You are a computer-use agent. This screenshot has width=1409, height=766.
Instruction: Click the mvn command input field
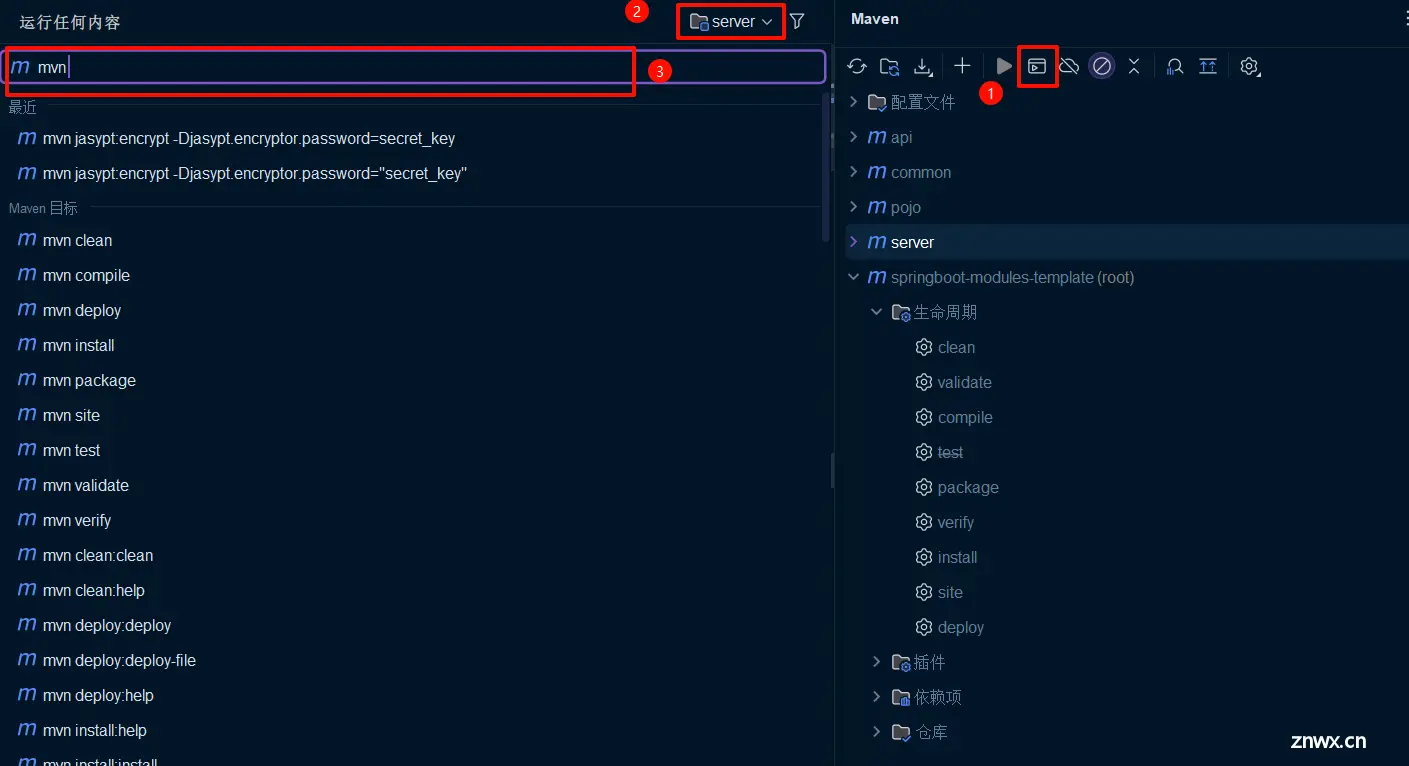coord(416,67)
